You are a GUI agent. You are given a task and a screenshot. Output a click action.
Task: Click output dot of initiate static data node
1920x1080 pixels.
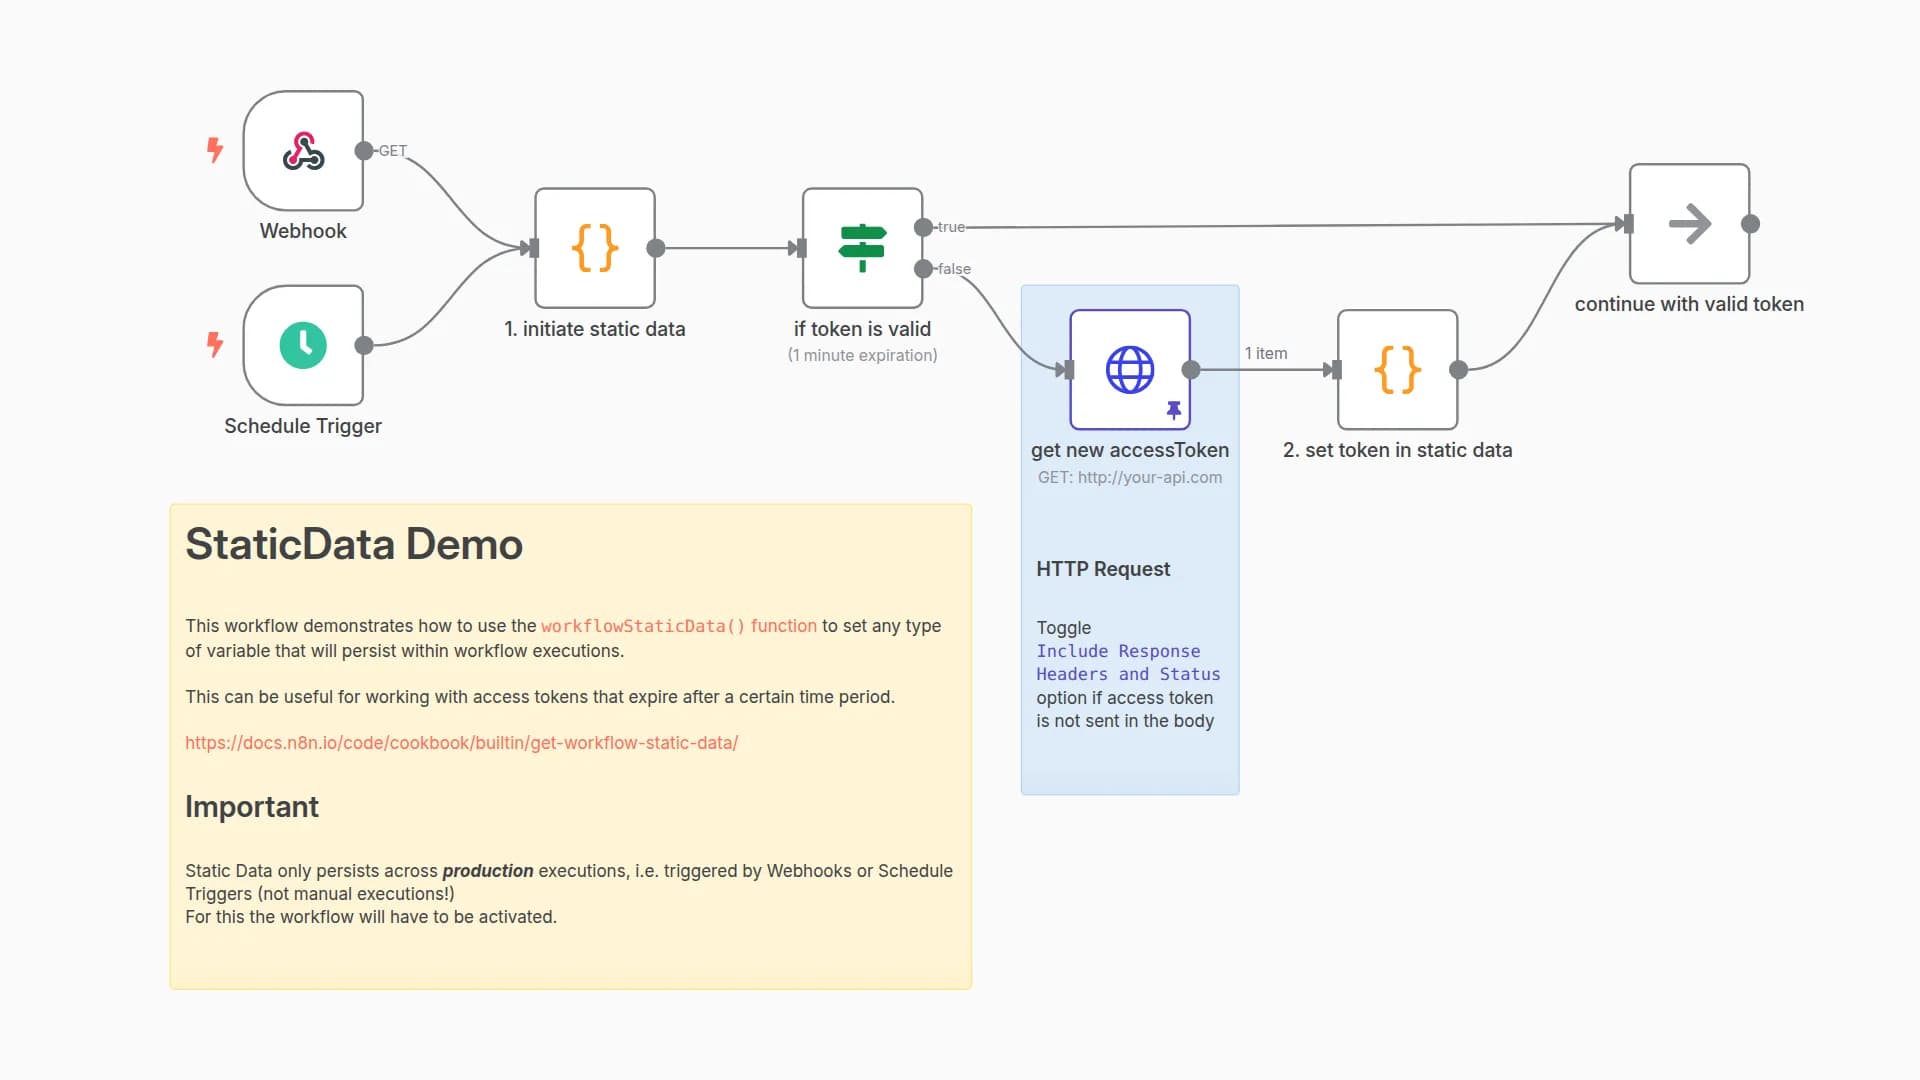click(656, 248)
